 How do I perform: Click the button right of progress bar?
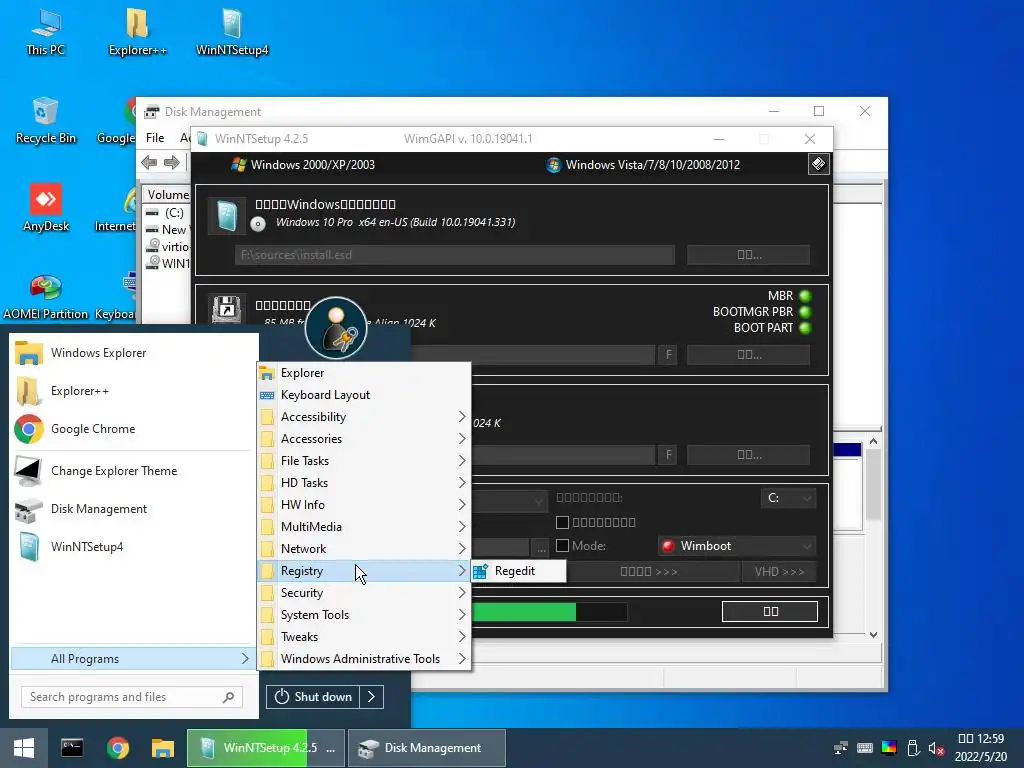pos(770,611)
